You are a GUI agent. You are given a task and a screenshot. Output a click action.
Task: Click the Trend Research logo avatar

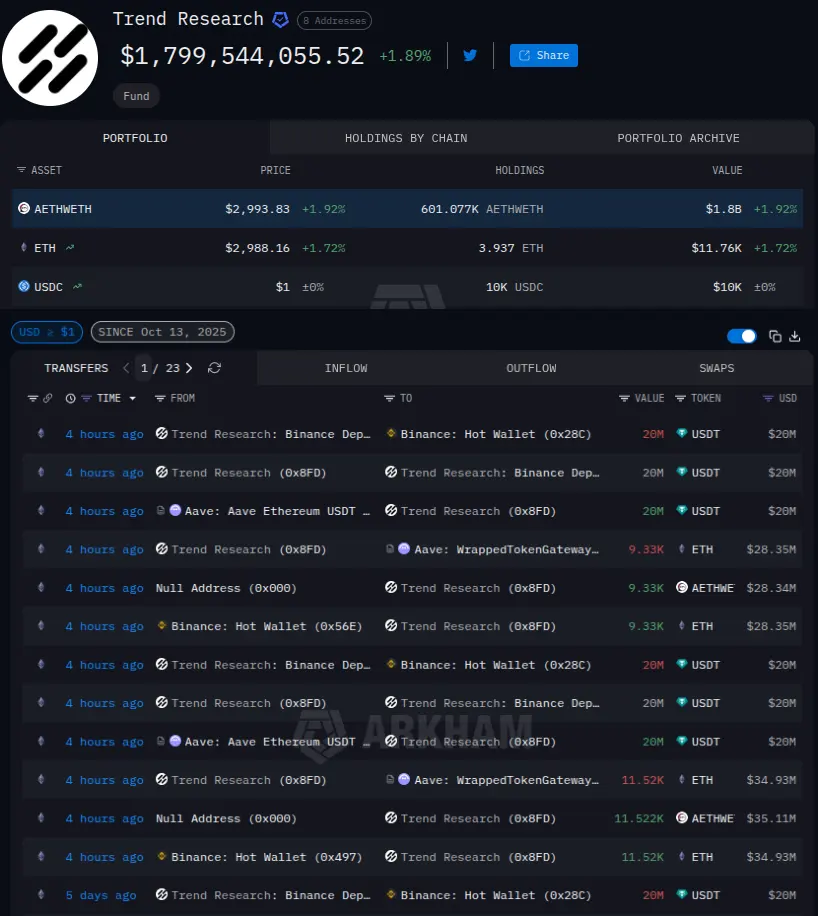pyautogui.click(x=50, y=58)
